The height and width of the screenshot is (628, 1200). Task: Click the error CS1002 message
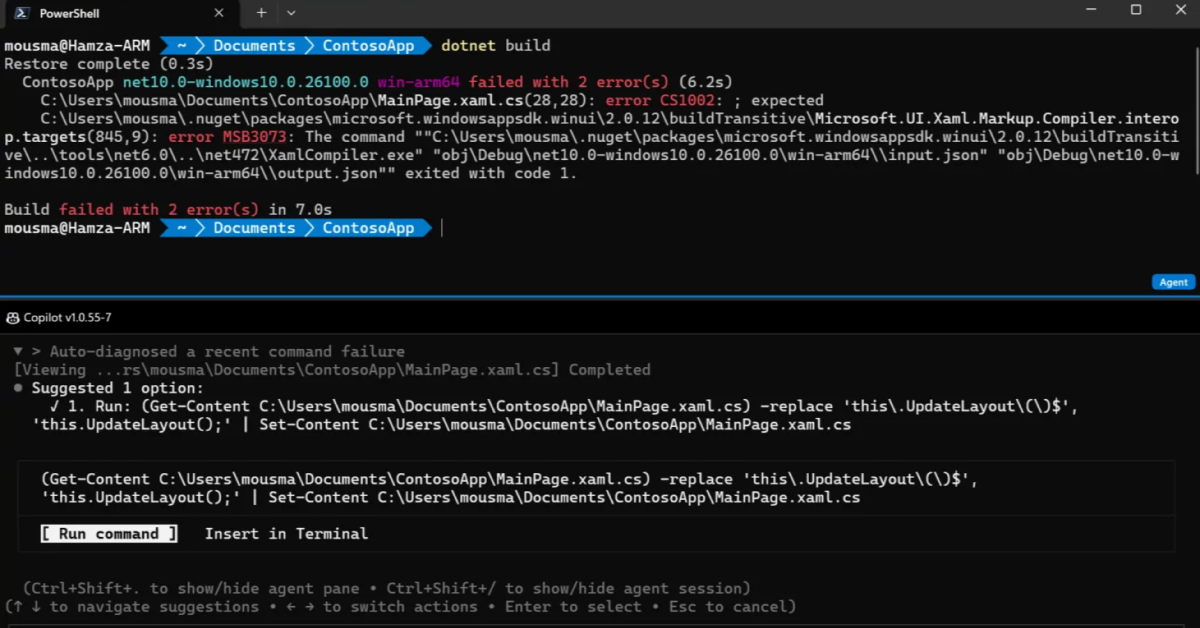[x=715, y=100]
